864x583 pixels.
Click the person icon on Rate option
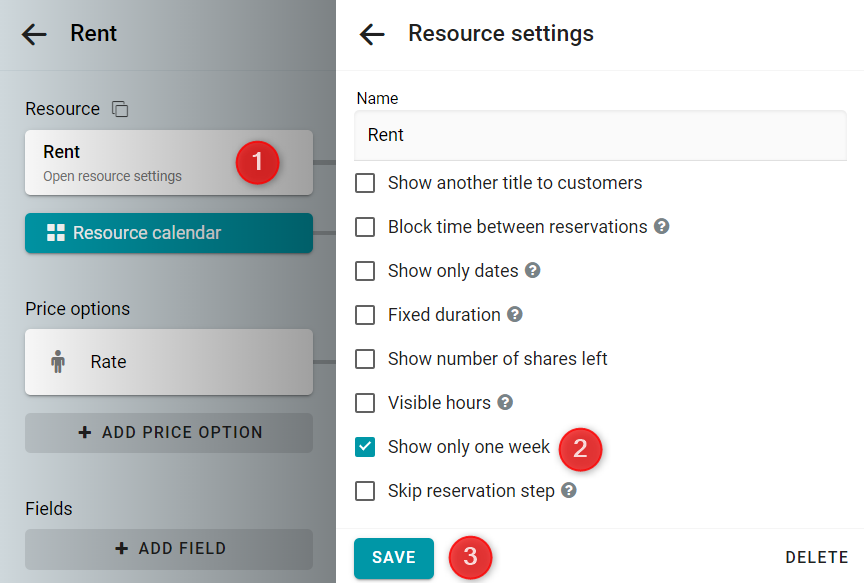point(58,361)
